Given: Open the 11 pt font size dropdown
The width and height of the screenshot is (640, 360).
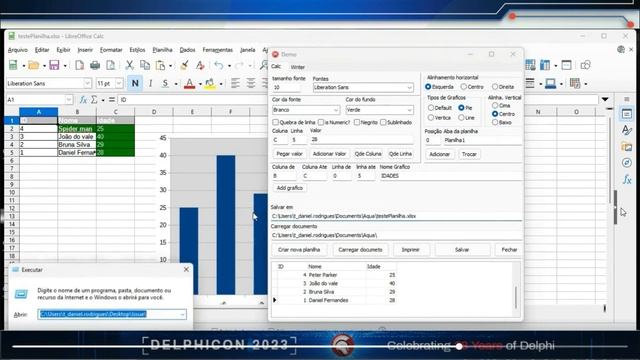Looking at the screenshot, I should [119, 83].
